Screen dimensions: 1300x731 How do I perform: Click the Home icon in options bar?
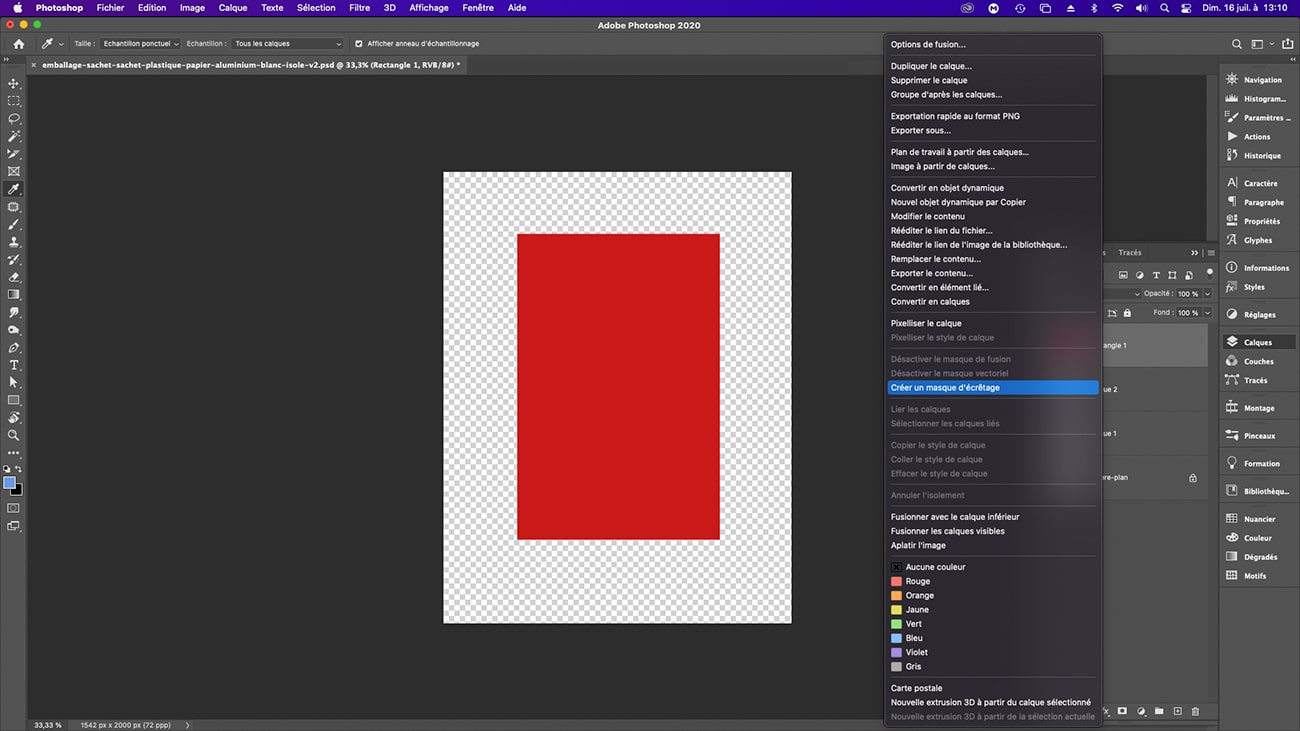point(19,44)
